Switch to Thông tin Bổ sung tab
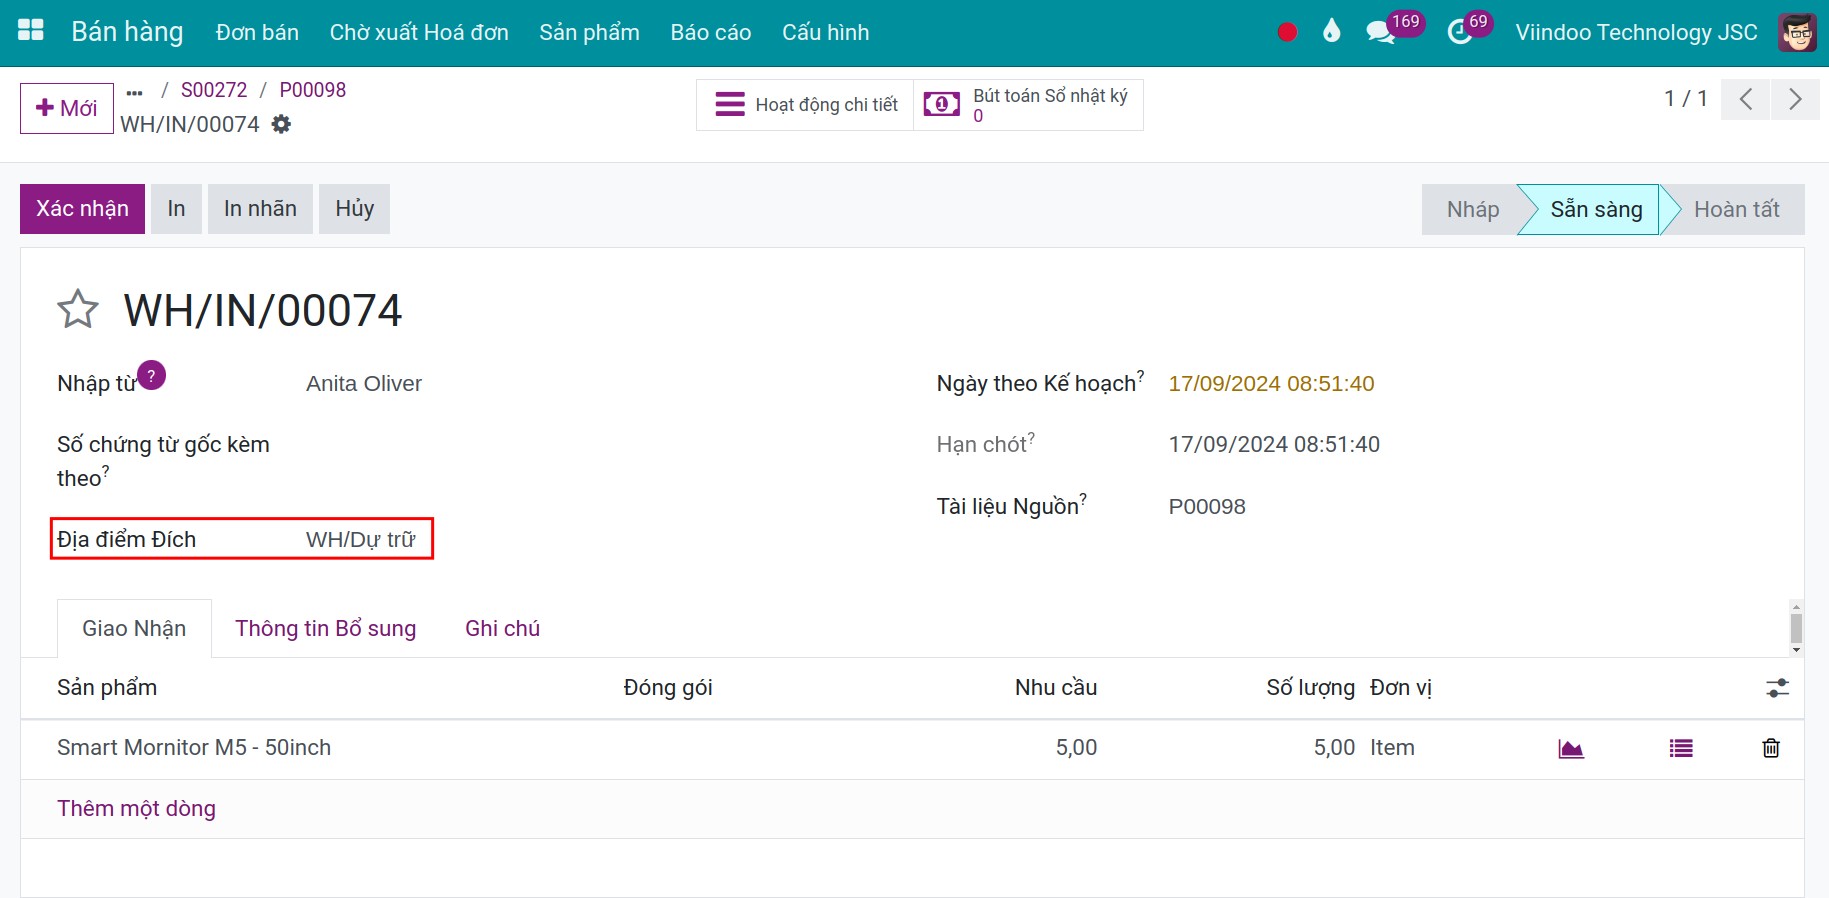The height and width of the screenshot is (898, 1829). pos(325,628)
